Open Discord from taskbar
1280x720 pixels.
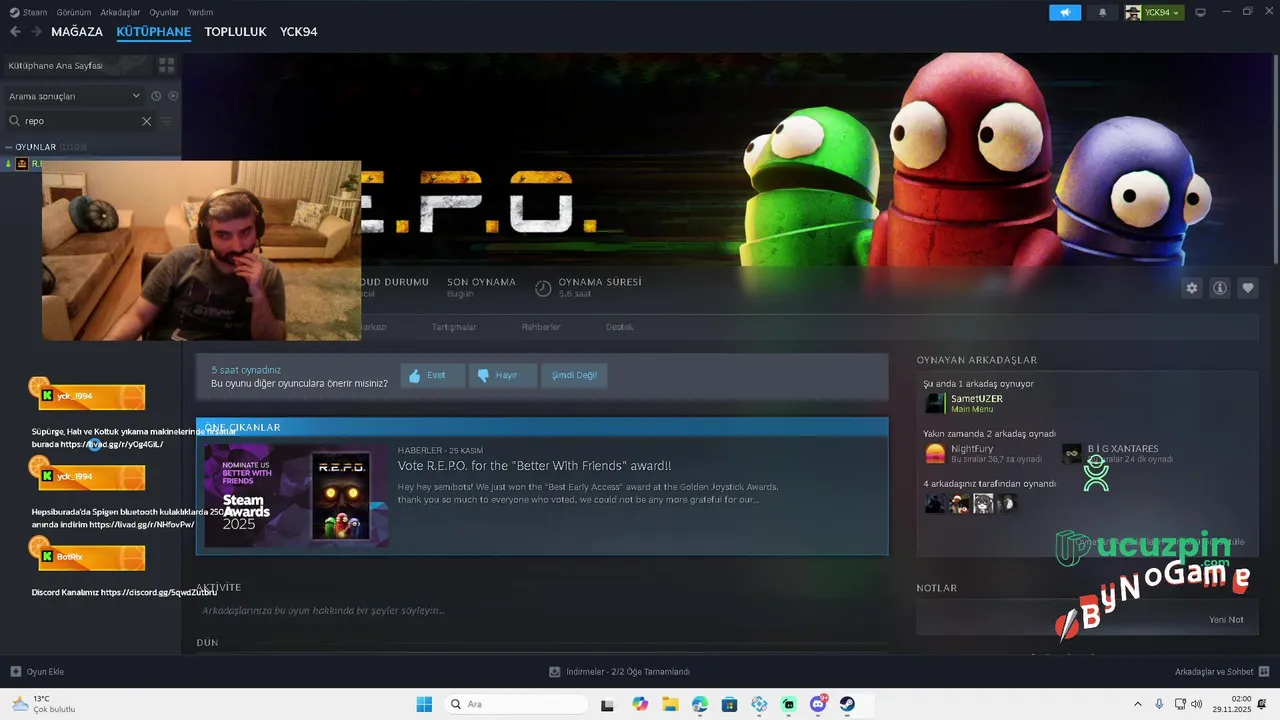pyautogui.click(x=818, y=704)
